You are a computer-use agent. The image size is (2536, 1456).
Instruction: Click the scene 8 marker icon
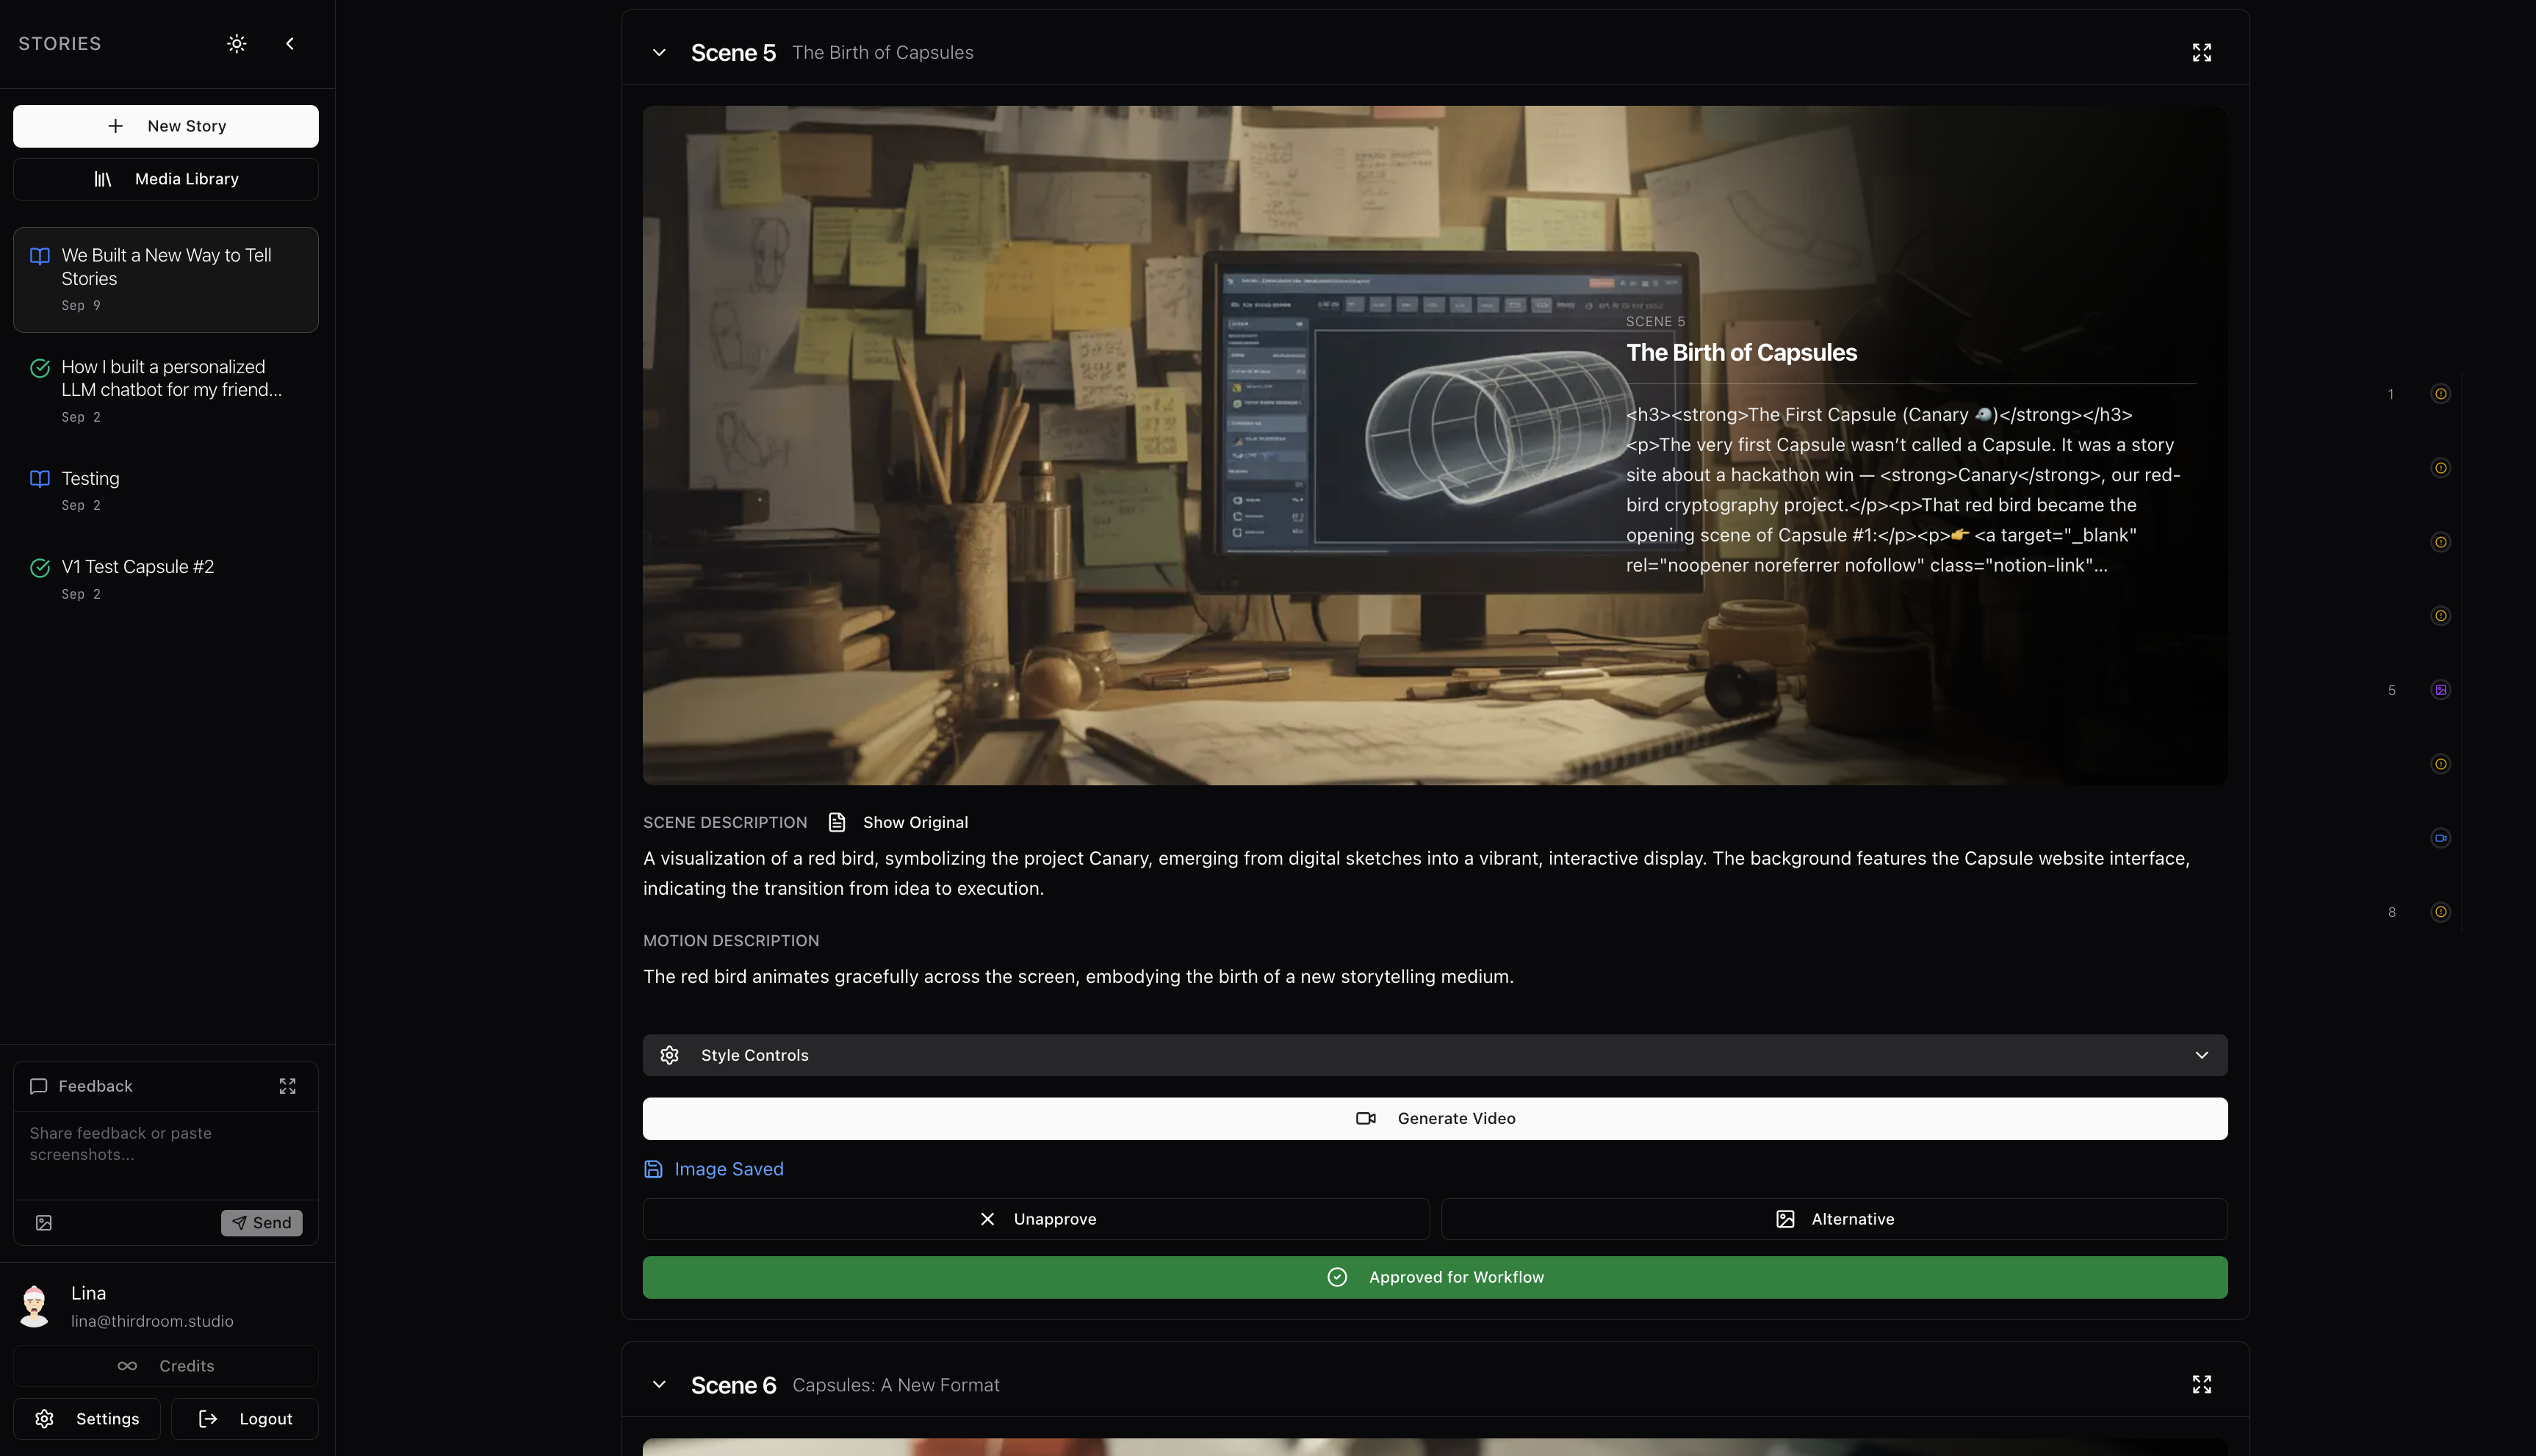2440,912
